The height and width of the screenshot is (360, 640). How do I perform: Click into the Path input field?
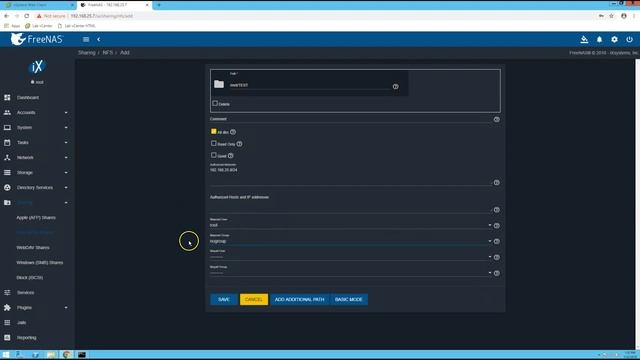point(310,85)
